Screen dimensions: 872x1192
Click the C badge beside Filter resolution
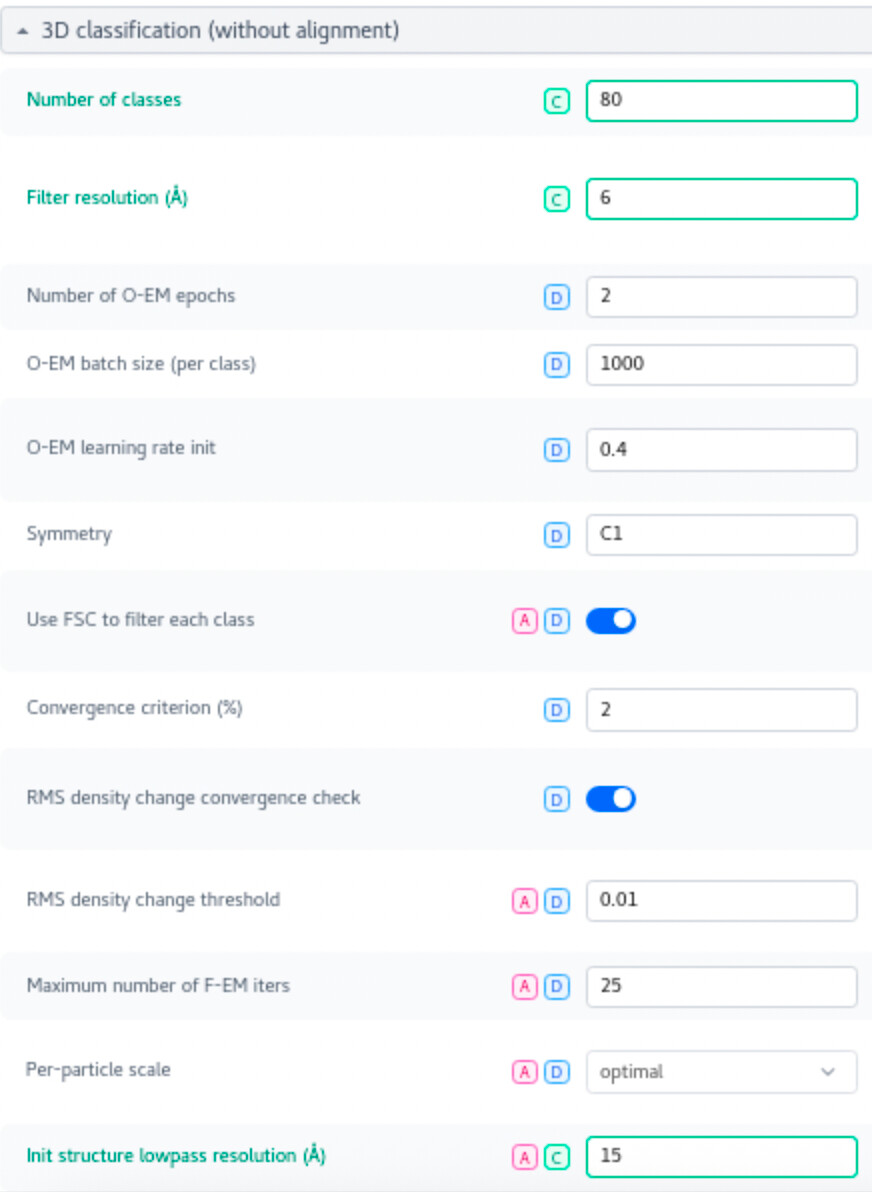coord(557,199)
